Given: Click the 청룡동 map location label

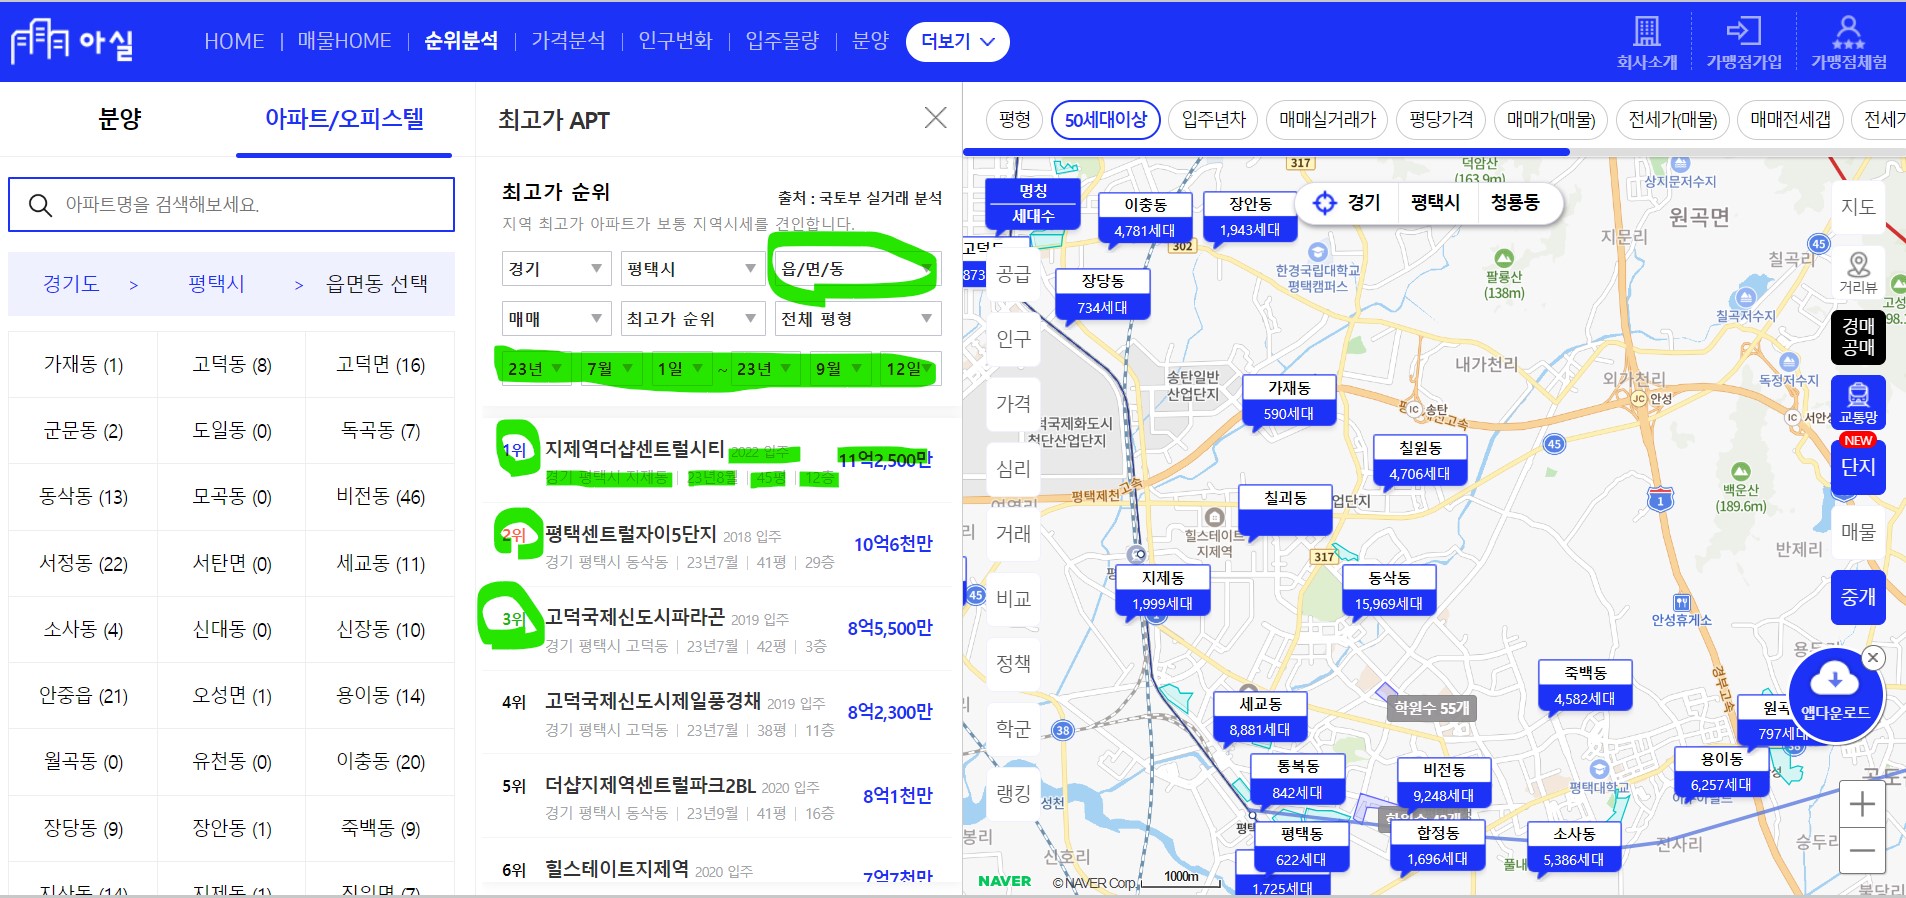Looking at the screenshot, I should click(1514, 203).
